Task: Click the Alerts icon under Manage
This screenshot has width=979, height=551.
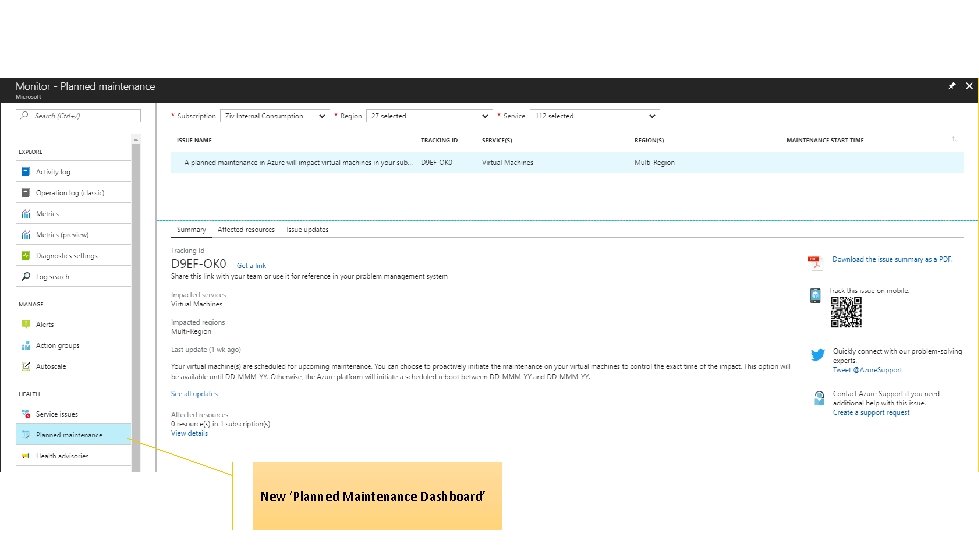Action: coord(26,324)
